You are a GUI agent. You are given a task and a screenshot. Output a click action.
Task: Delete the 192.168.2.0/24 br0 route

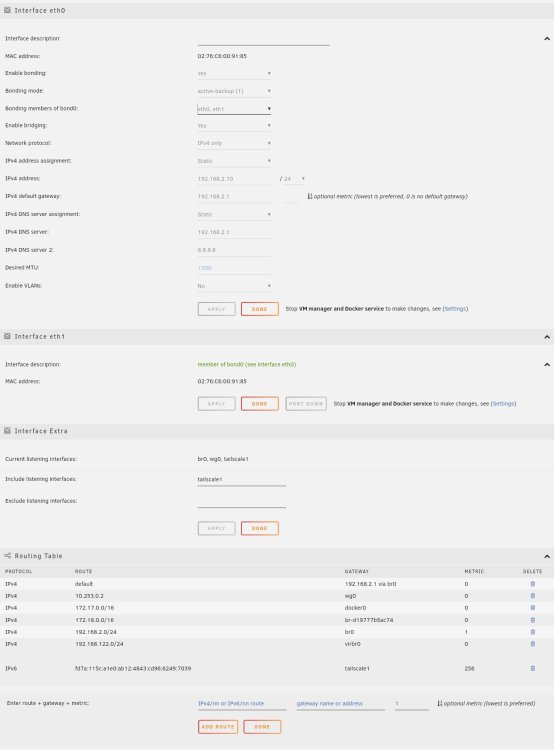532,632
